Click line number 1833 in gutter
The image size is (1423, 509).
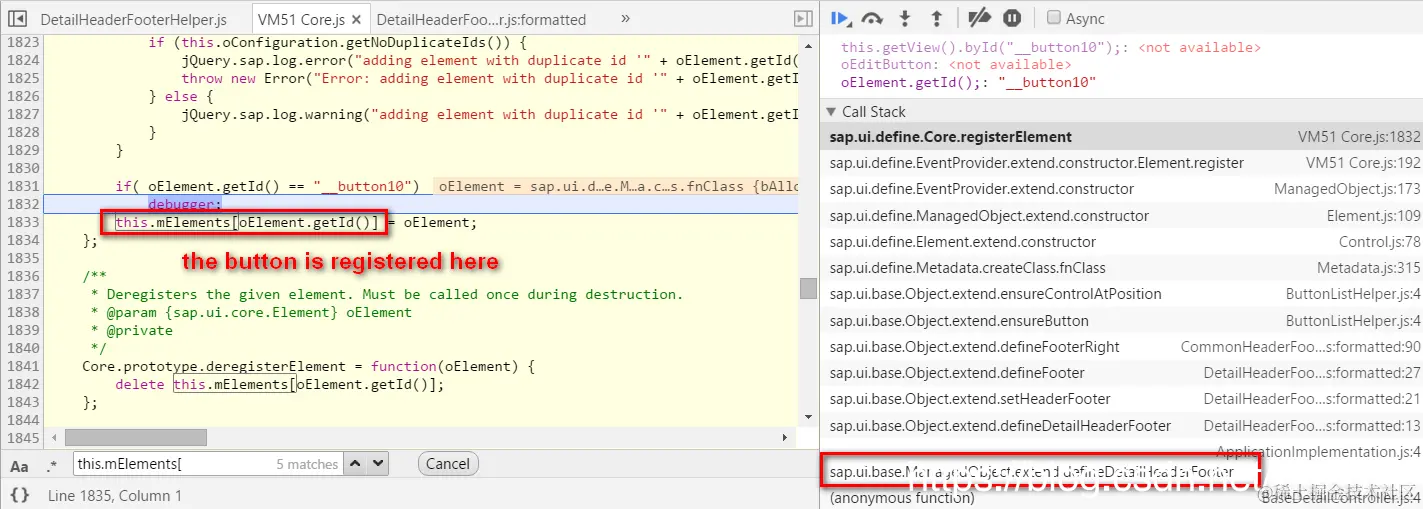23,222
